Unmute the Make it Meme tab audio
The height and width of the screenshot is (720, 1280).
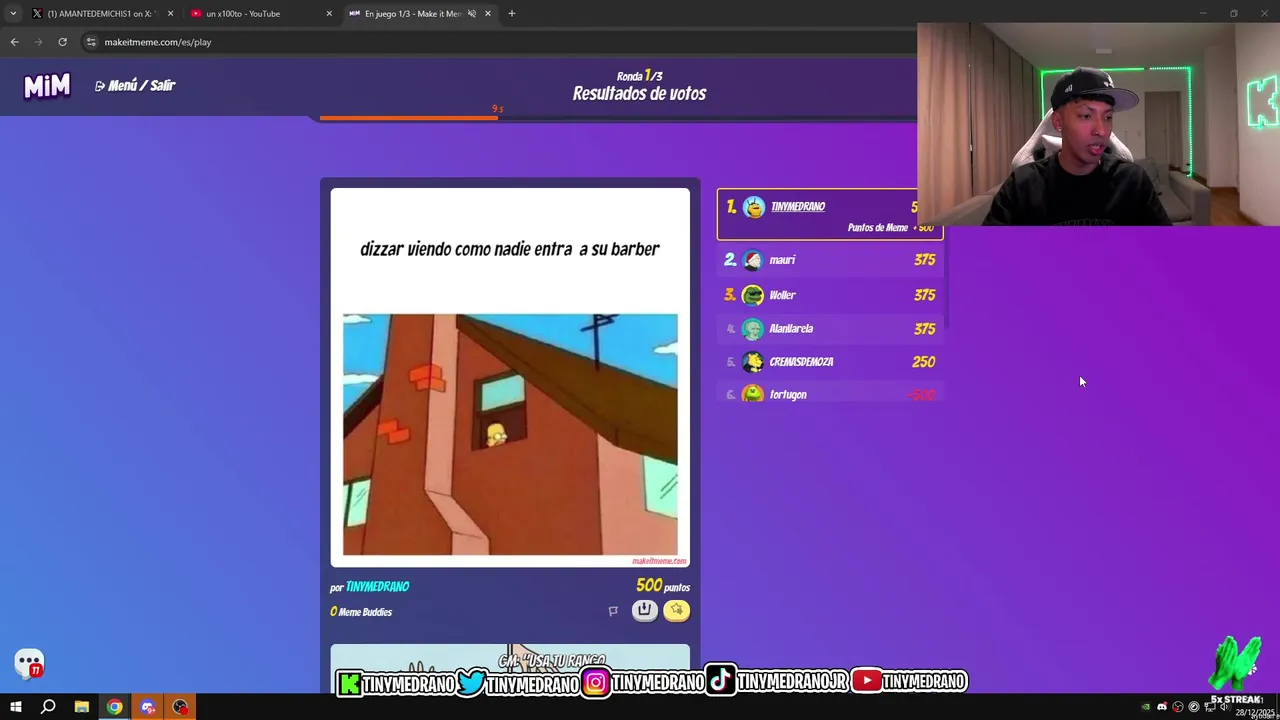(x=471, y=14)
